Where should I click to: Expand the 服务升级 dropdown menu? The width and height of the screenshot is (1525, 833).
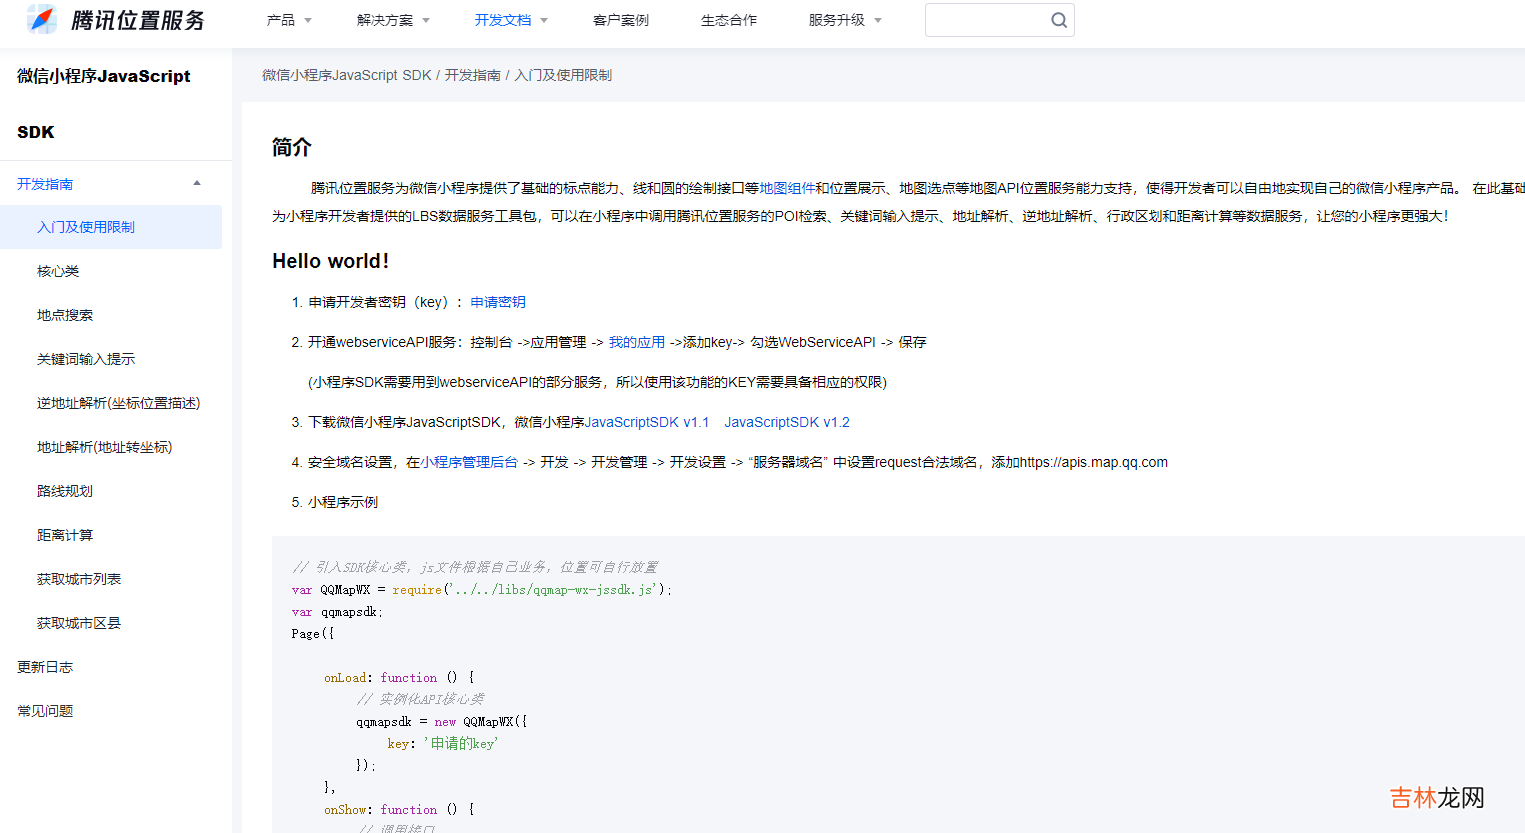[x=845, y=20]
